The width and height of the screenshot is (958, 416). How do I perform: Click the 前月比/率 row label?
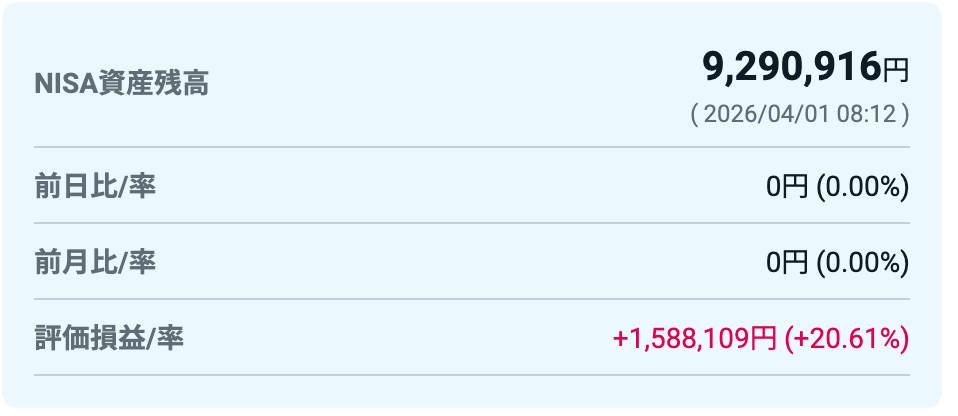(95, 262)
